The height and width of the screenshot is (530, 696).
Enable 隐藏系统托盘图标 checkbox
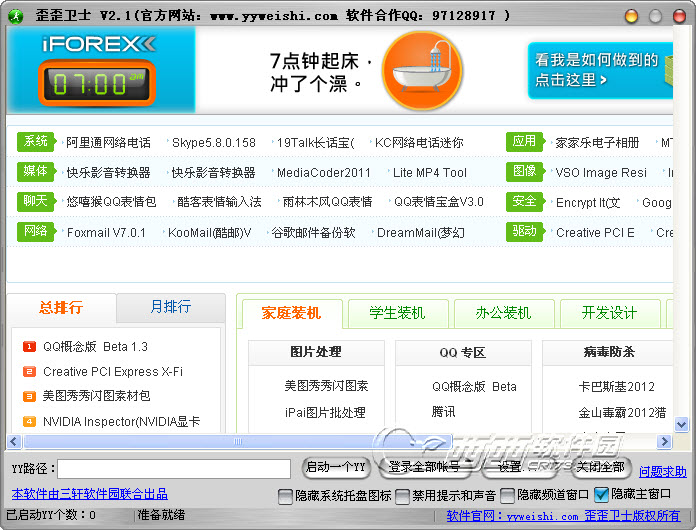coord(285,496)
